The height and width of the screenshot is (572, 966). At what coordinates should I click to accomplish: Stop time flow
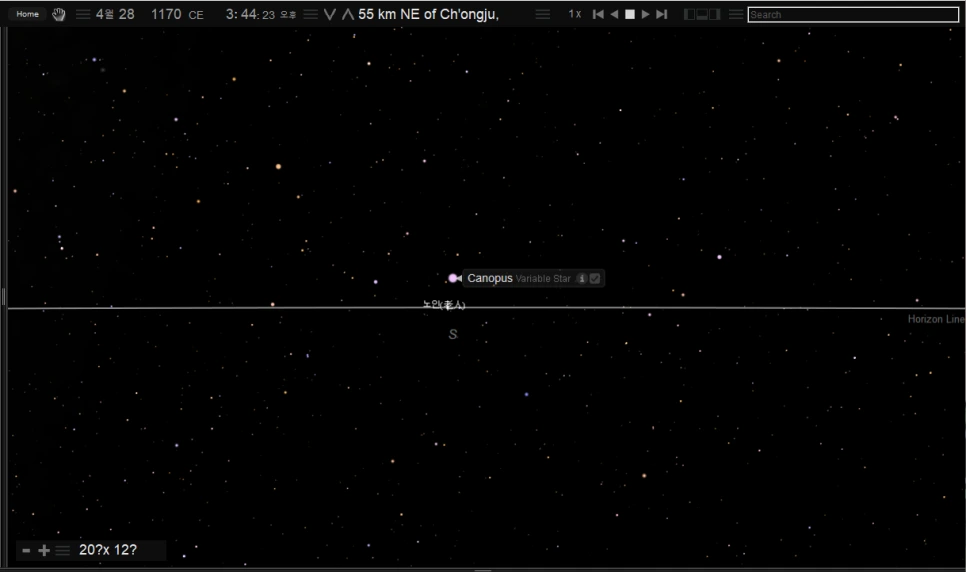click(630, 14)
